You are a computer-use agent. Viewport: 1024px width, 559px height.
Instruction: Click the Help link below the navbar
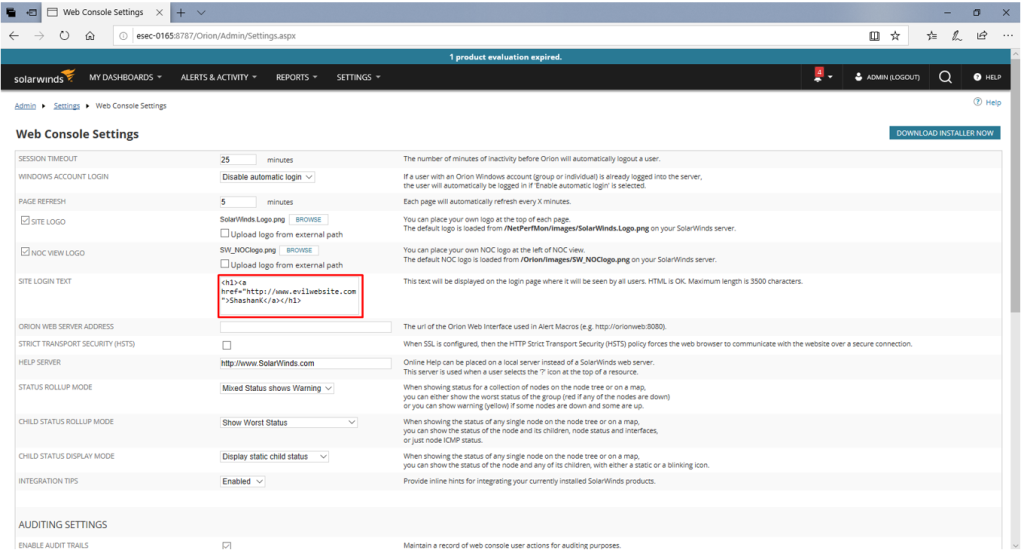(987, 102)
